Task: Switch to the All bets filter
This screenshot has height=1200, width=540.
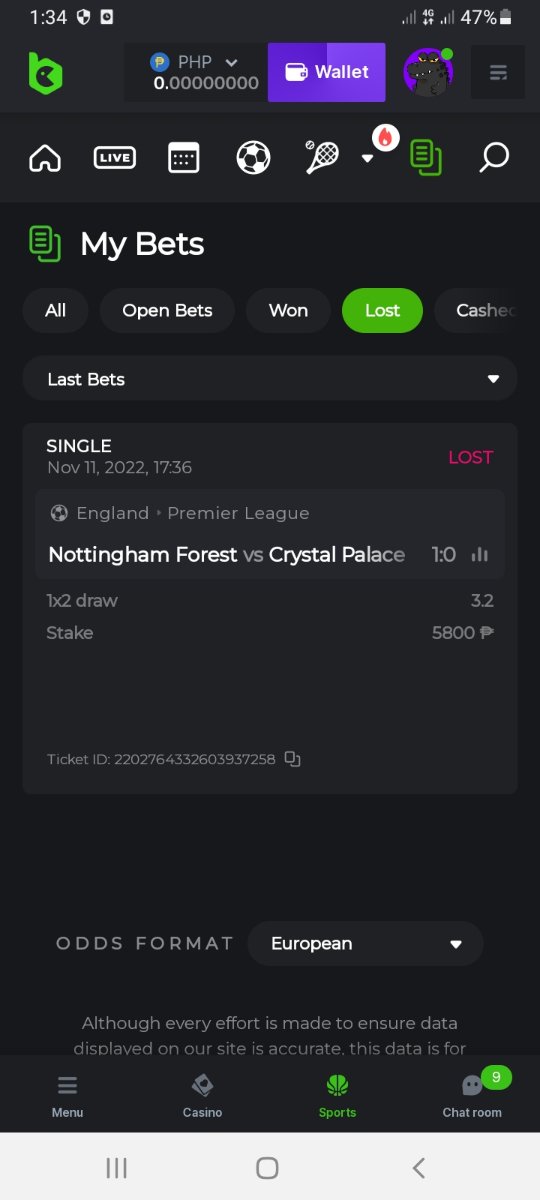Action: (55, 310)
